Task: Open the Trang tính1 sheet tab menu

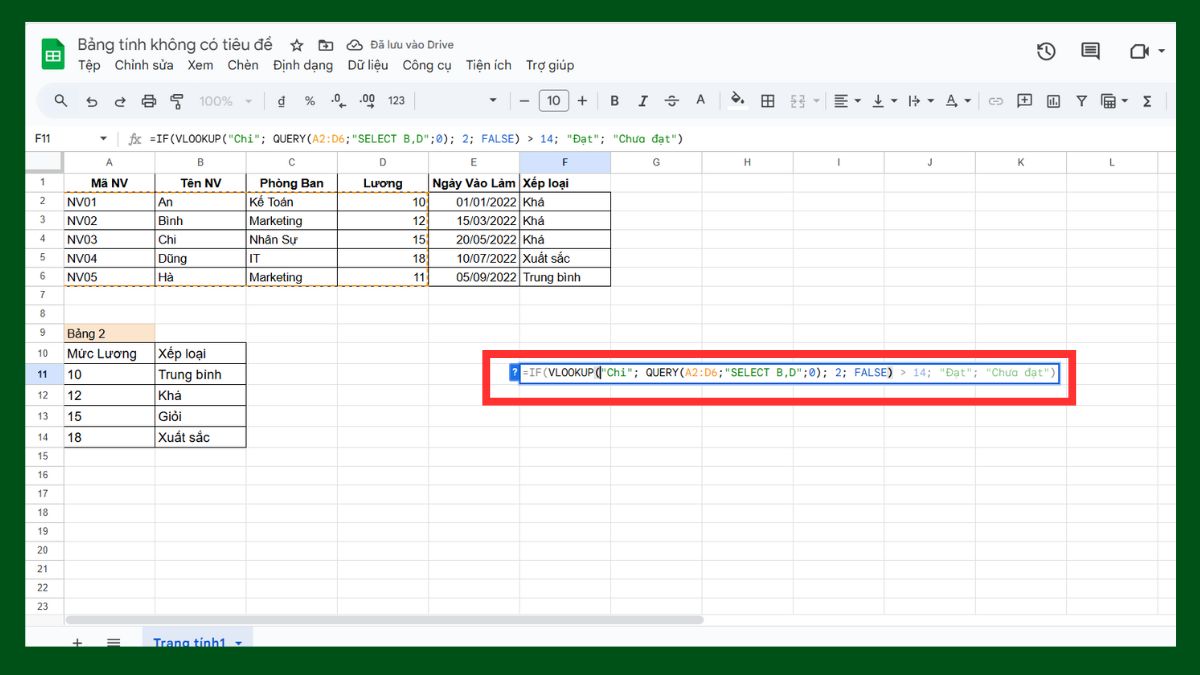Action: [x=237, y=644]
